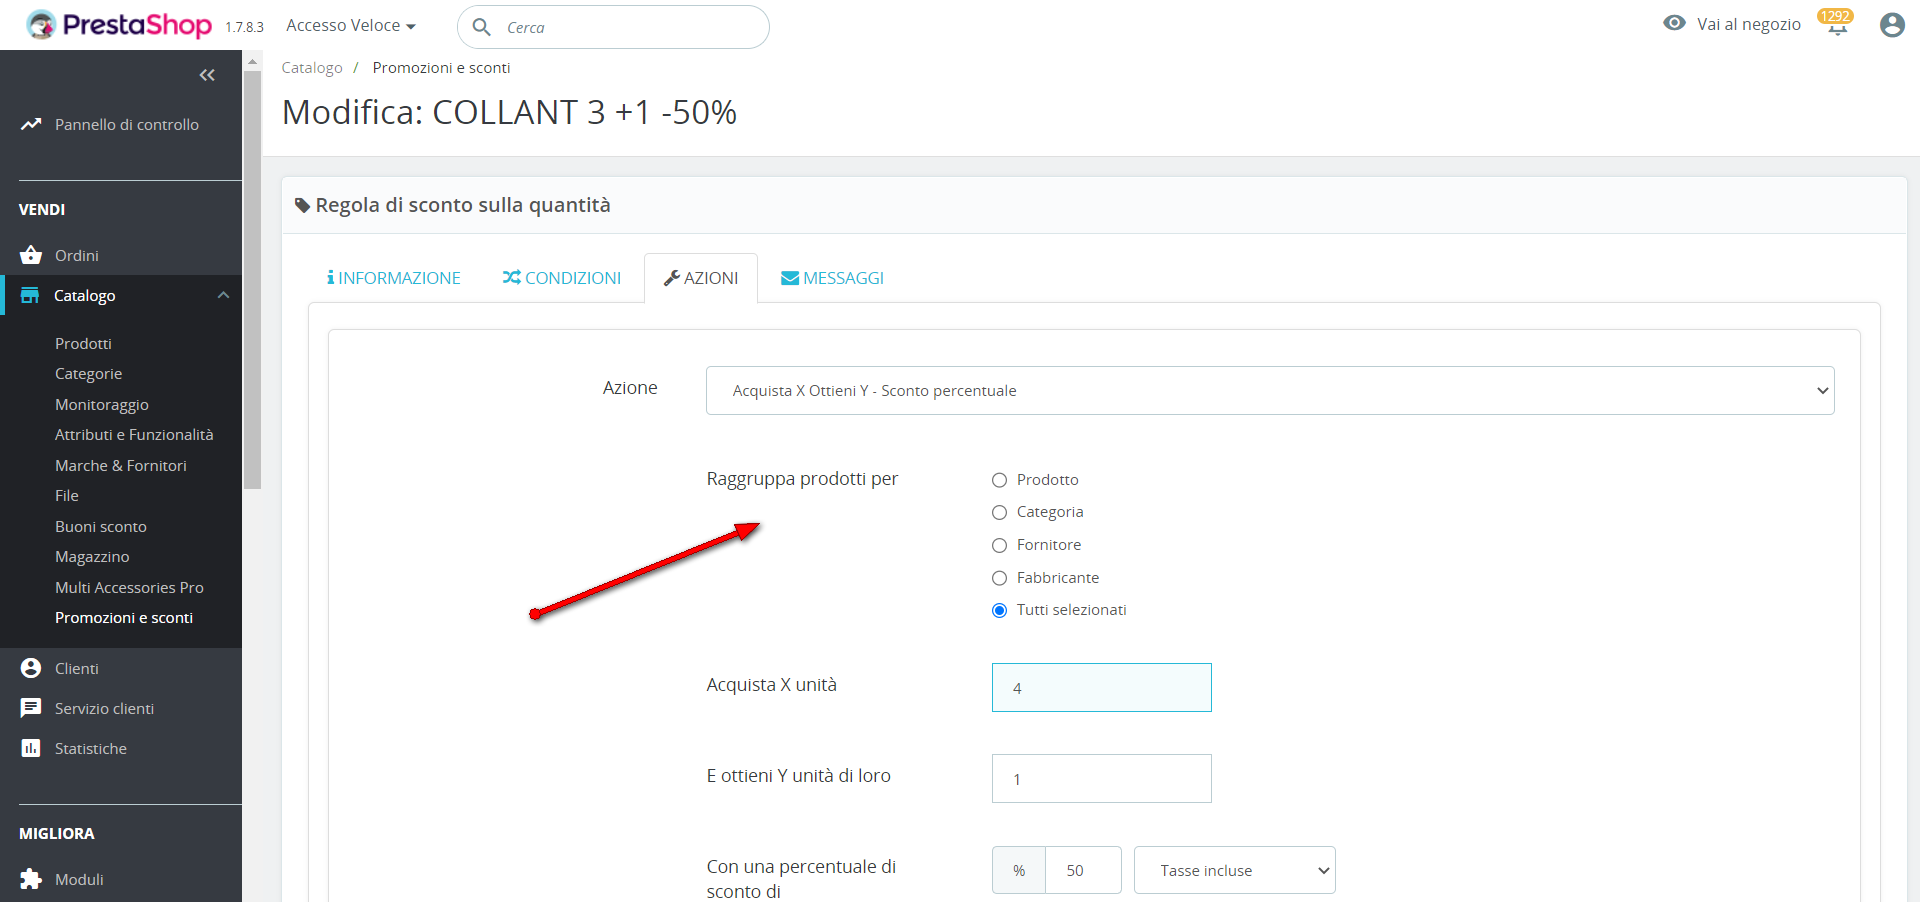Switch to the CONDIZIONI tab

(562, 278)
